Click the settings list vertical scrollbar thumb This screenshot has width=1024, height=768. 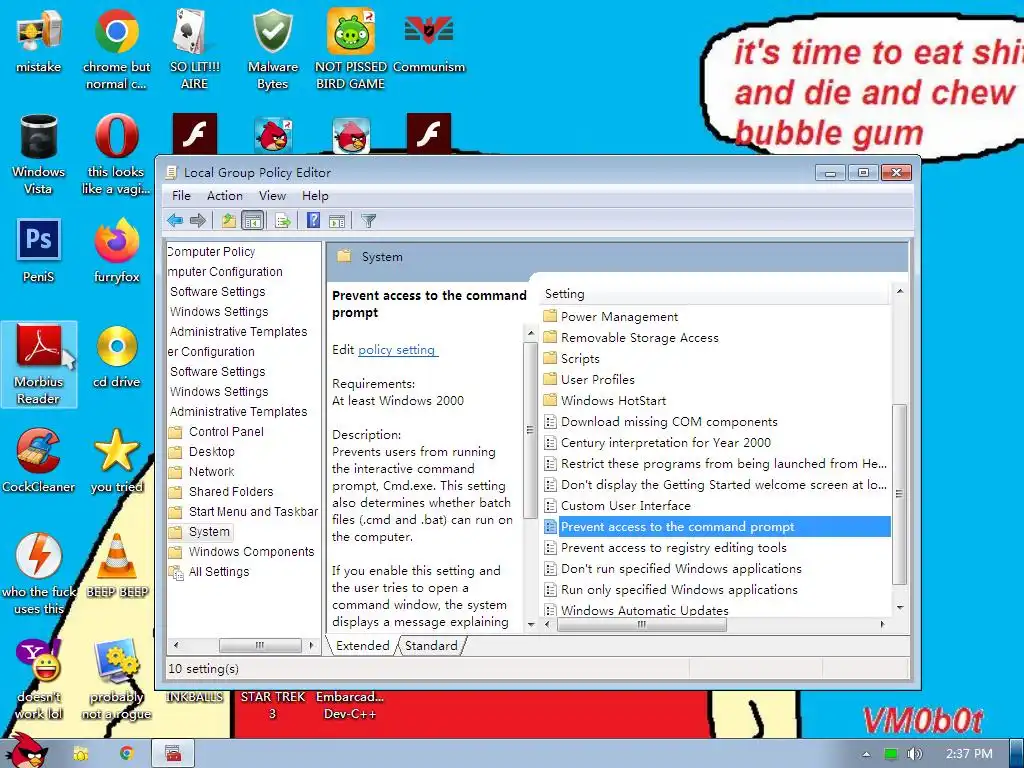click(899, 494)
